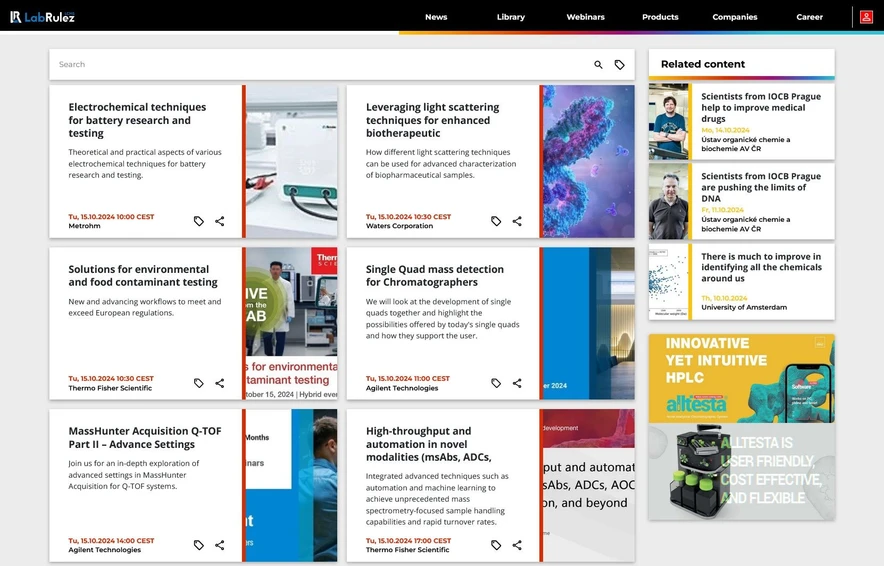Open the Library menu item
Viewport: 884px width, 566px height.
[x=510, y=17]
